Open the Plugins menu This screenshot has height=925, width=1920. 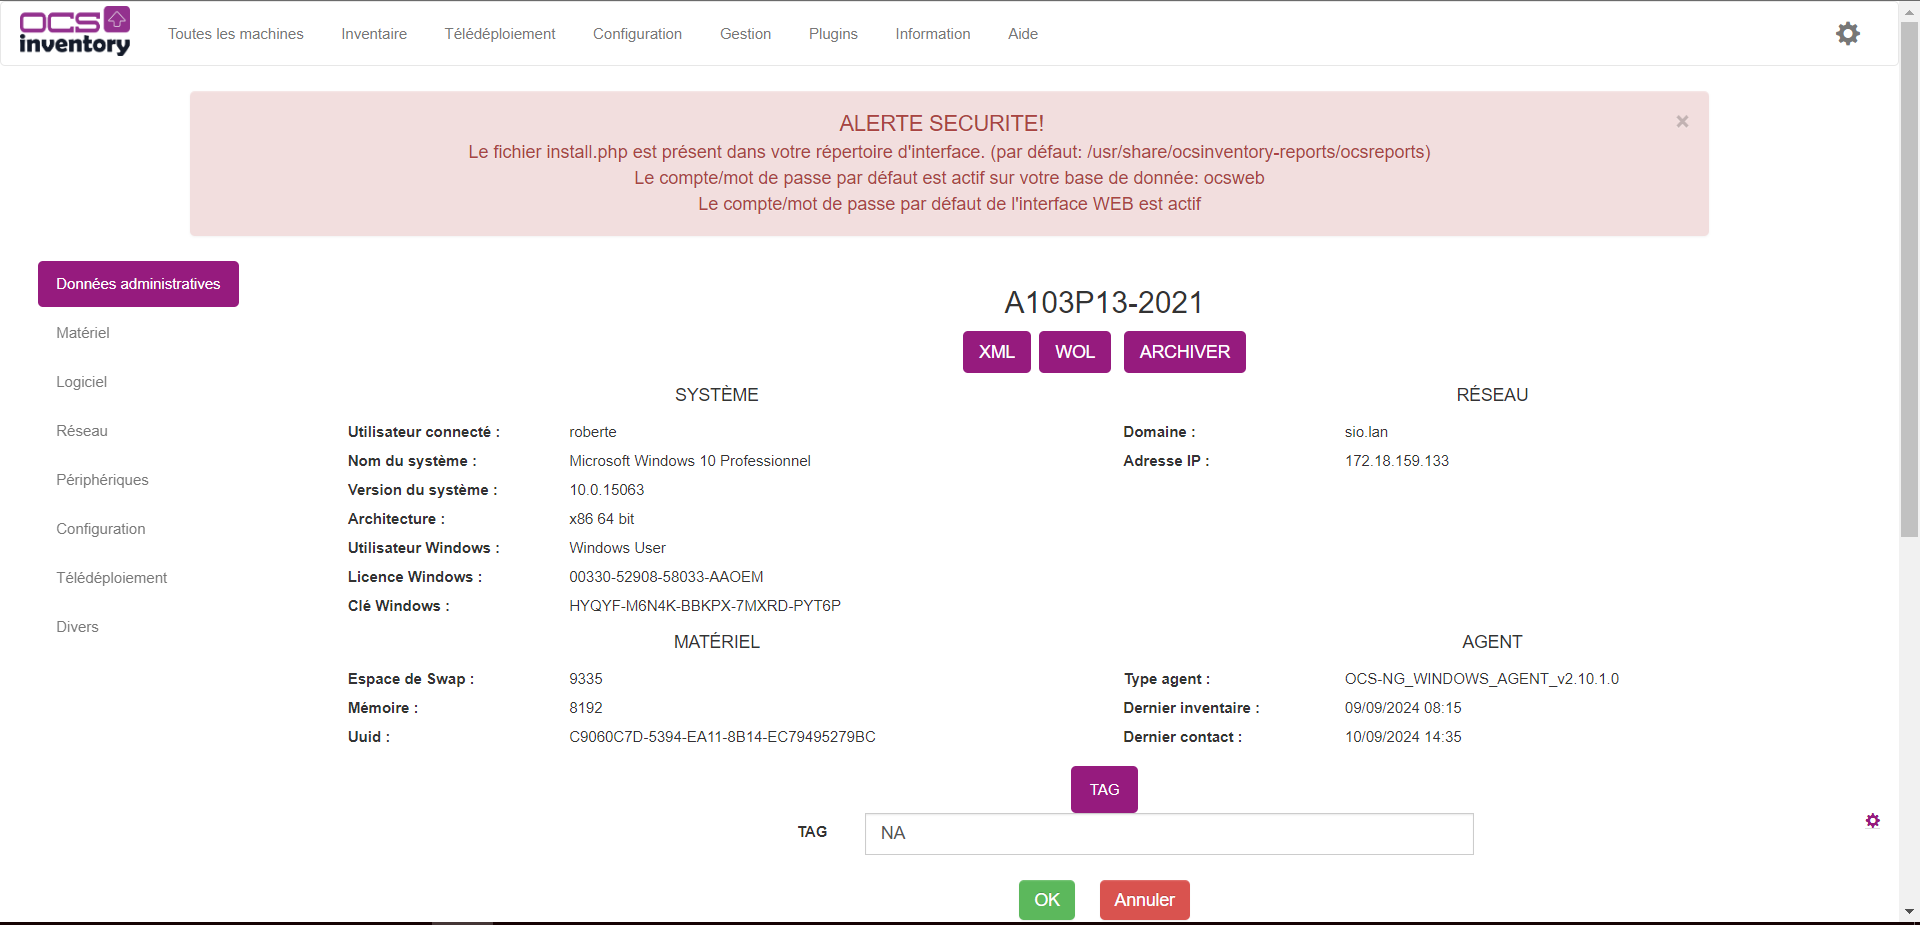[x=833, y=33]
